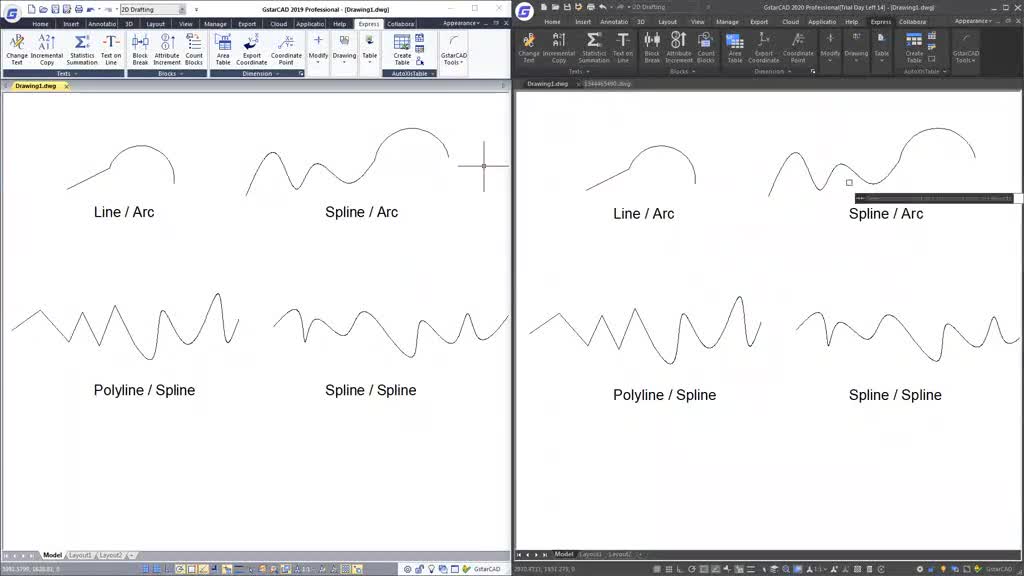
Task: Click Model tab in GstarCAD 2020 window
Action: pyautogui.click(x=564, y=554)
